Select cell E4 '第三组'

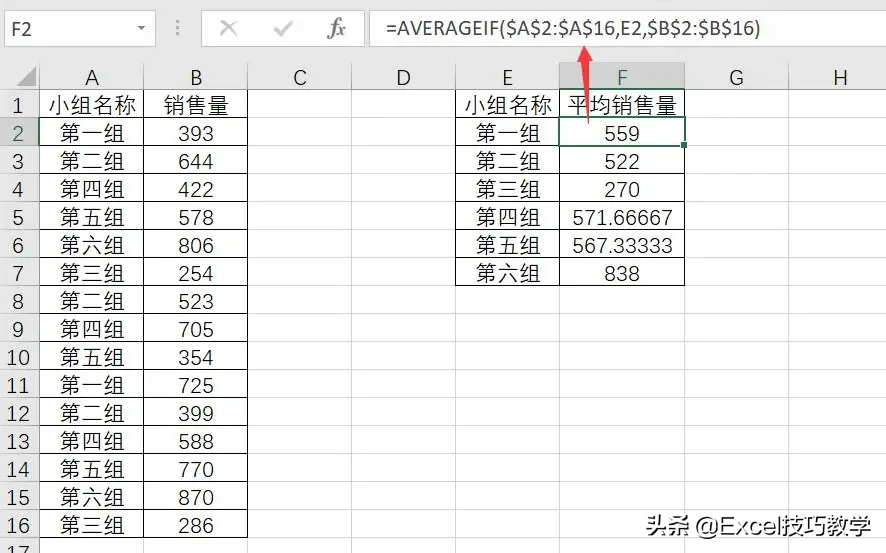[x=507, y=189]
